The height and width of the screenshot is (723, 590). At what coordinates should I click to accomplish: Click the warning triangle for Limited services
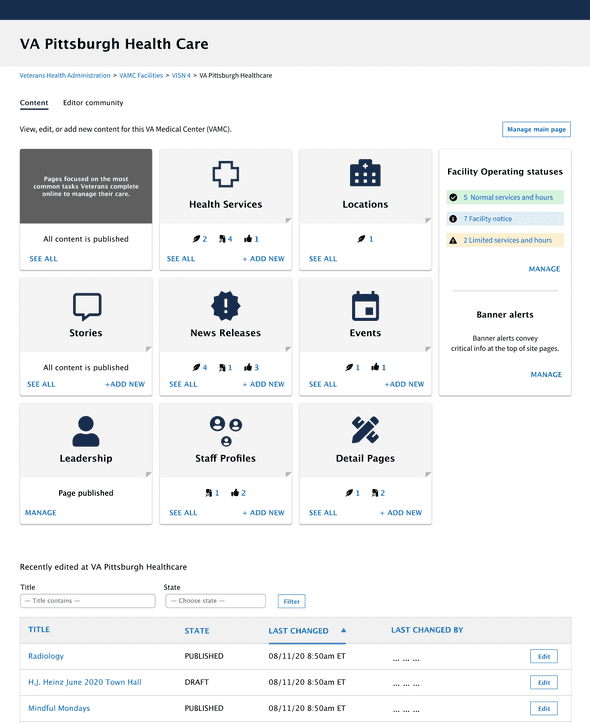pyautogui.click(x=453, y=240)
